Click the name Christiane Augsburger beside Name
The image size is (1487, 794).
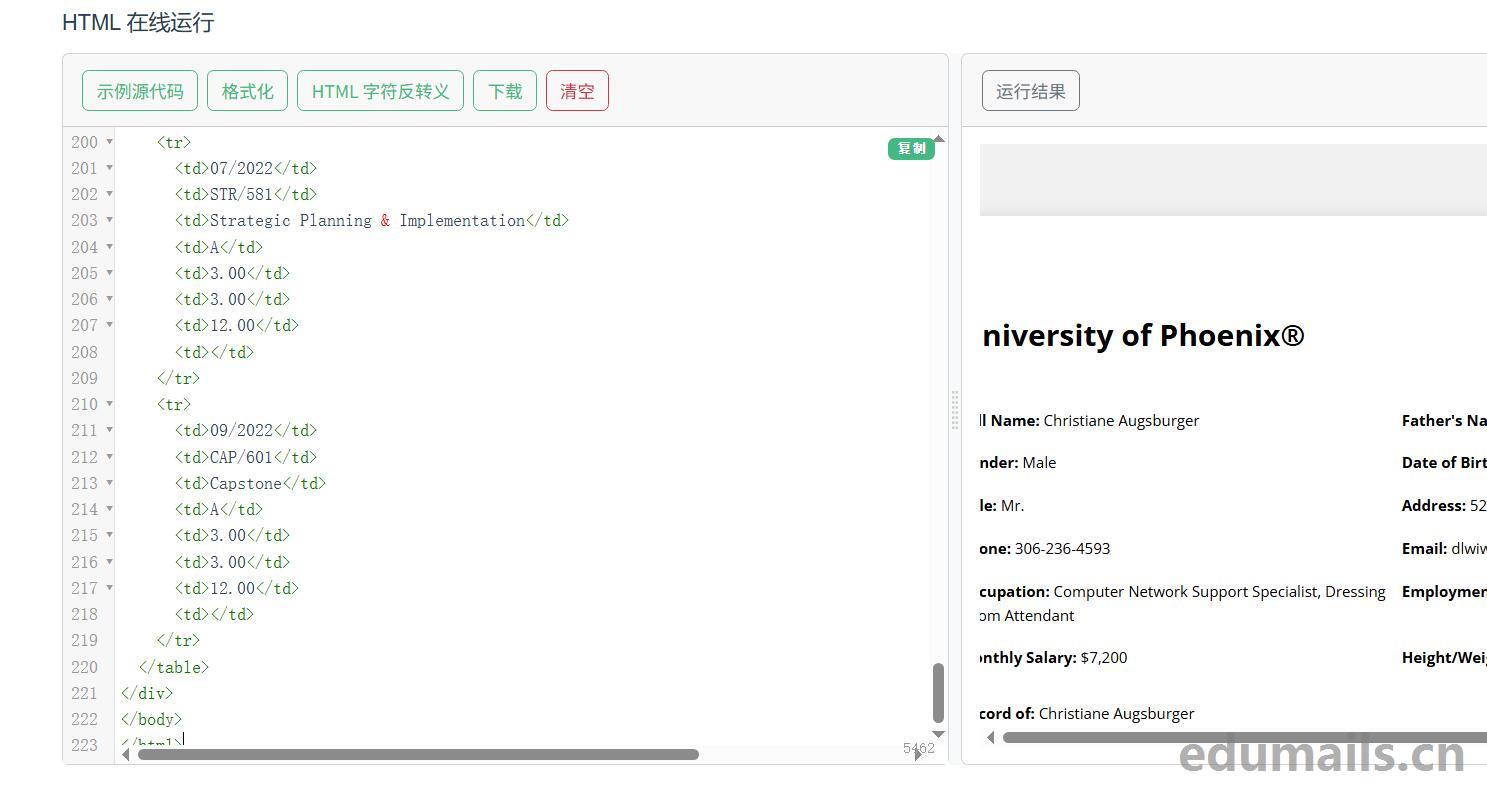(1121, 420)
